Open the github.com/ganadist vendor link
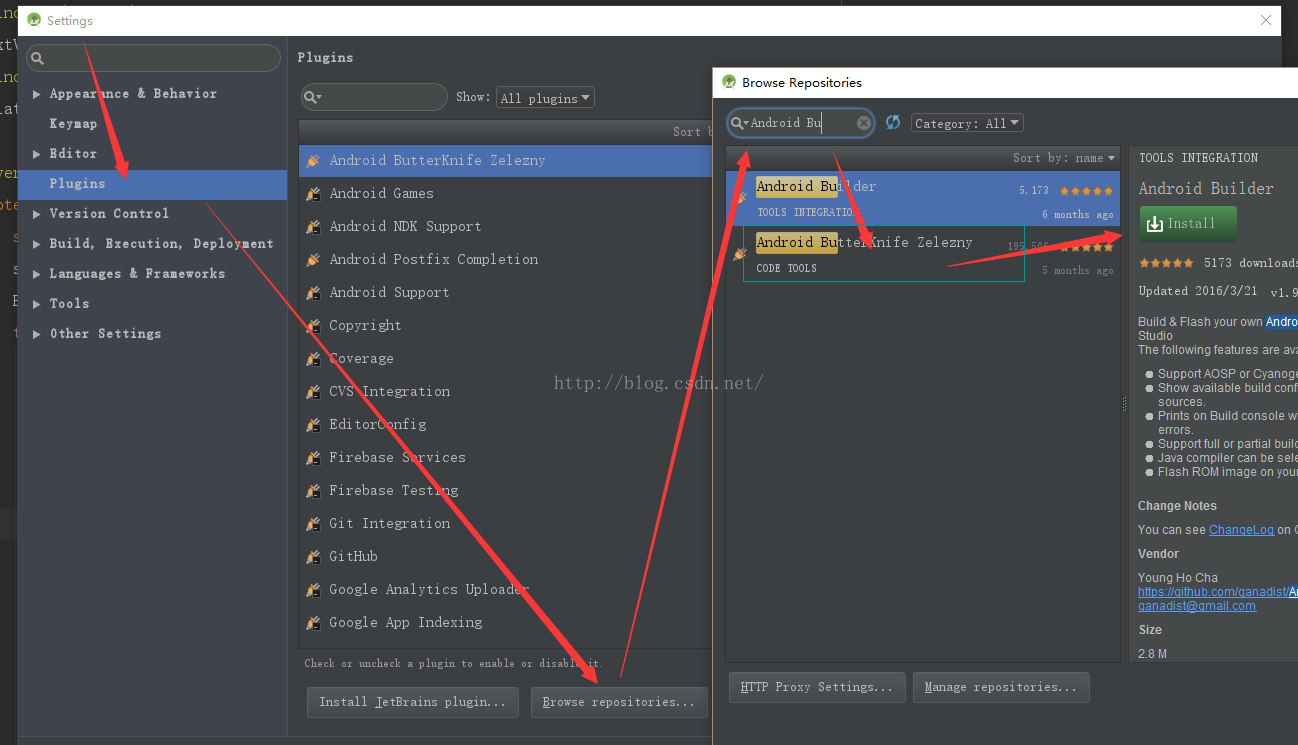1298x745 pixels. pyautogui.click(x=1218, y=592)
